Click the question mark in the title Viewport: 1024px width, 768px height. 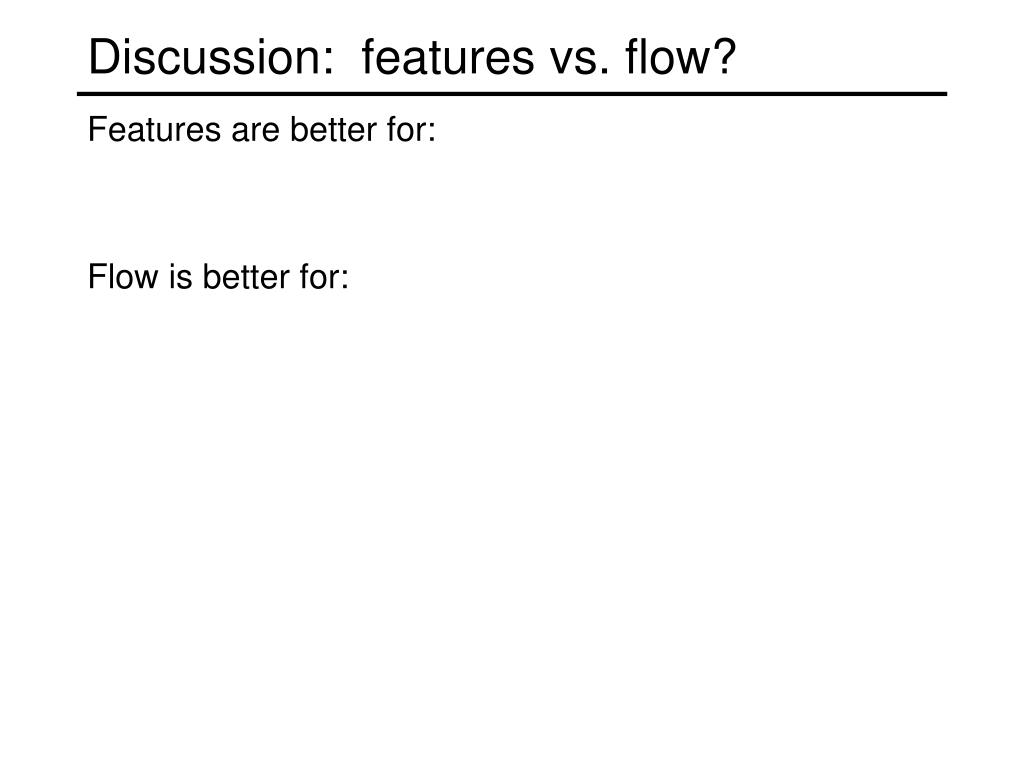click(x=725, y=57)
